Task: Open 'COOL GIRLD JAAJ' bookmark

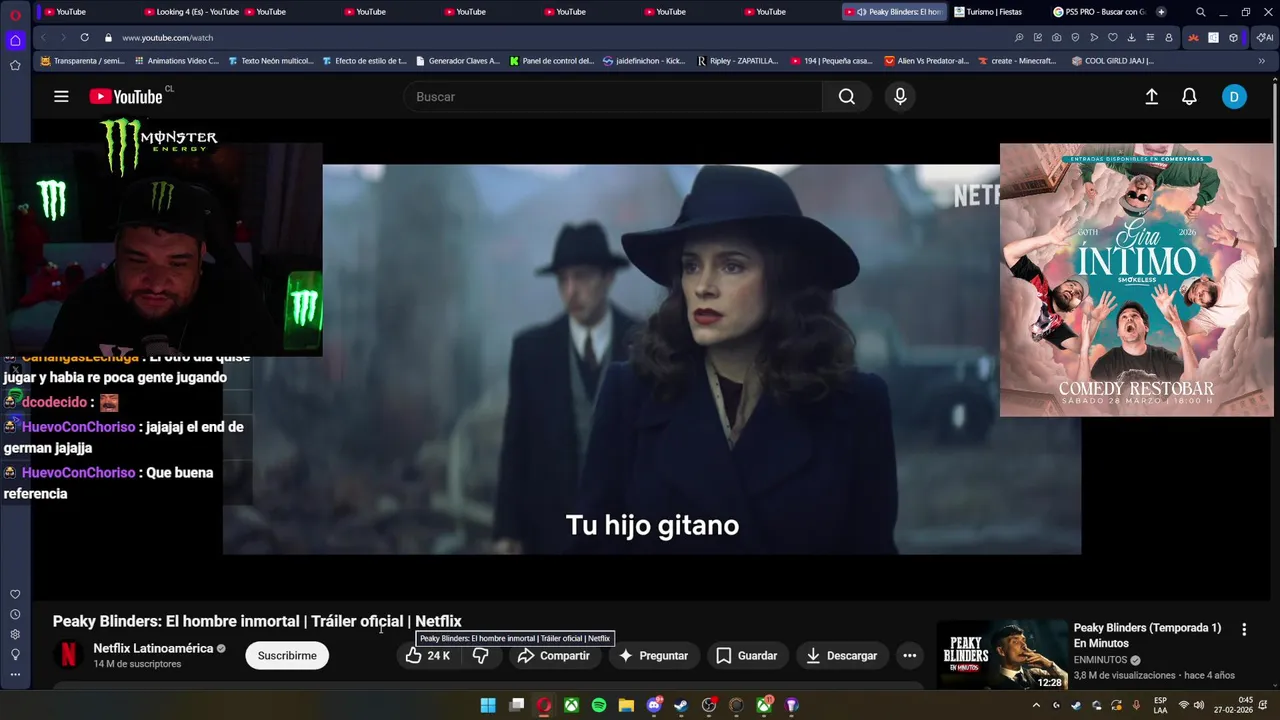Action: 1112,61
